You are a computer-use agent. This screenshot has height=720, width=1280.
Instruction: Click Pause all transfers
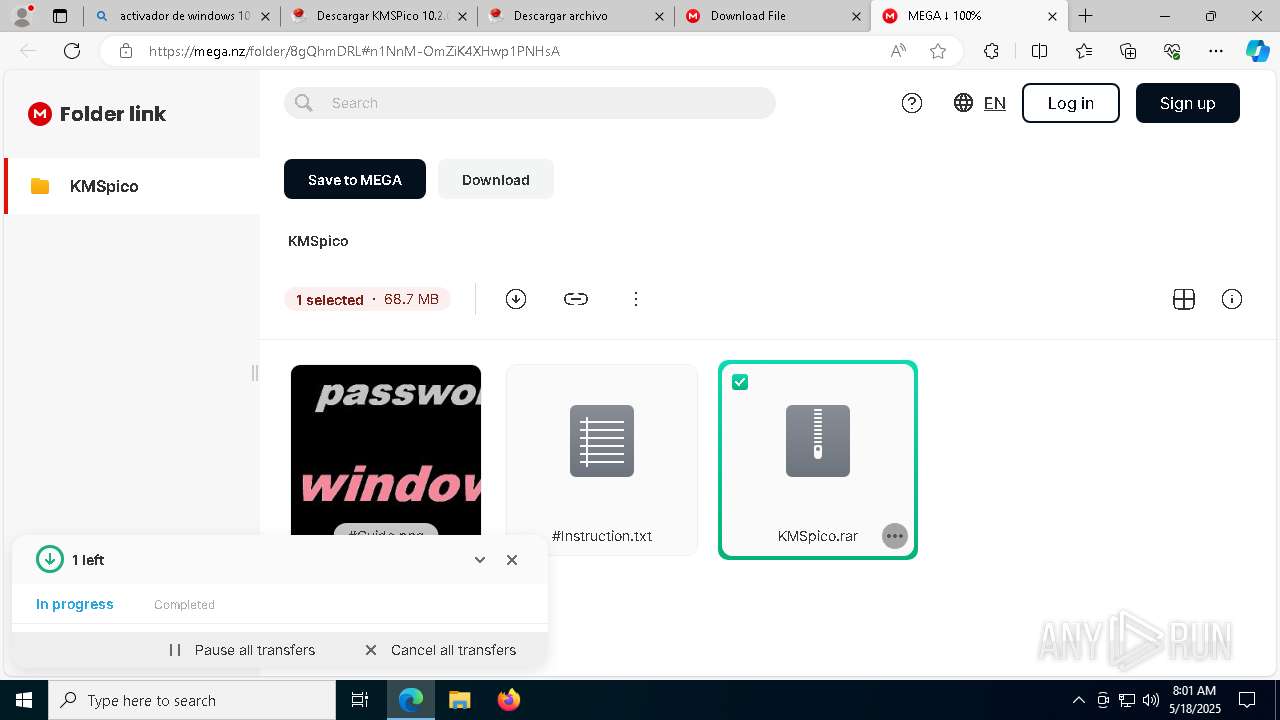(x=242, y=650)
